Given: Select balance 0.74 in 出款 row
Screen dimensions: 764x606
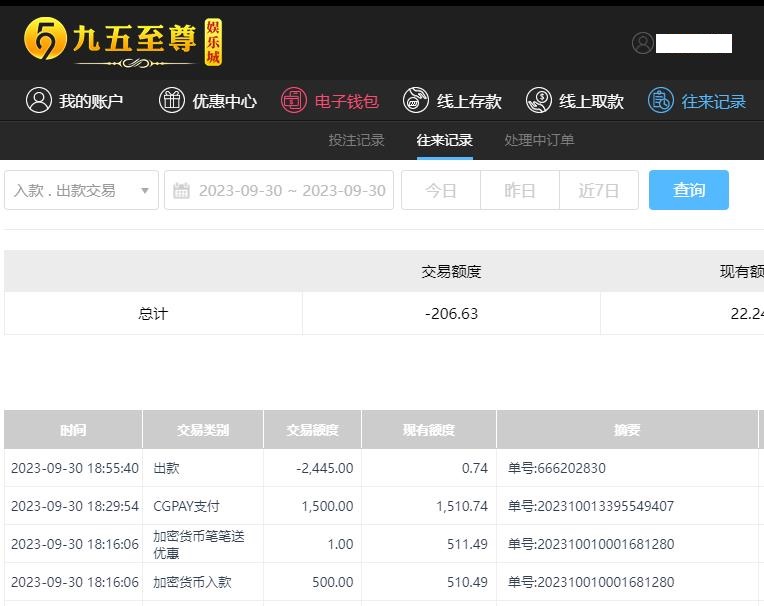Looking at the screenshot, I should pos(475,468).
